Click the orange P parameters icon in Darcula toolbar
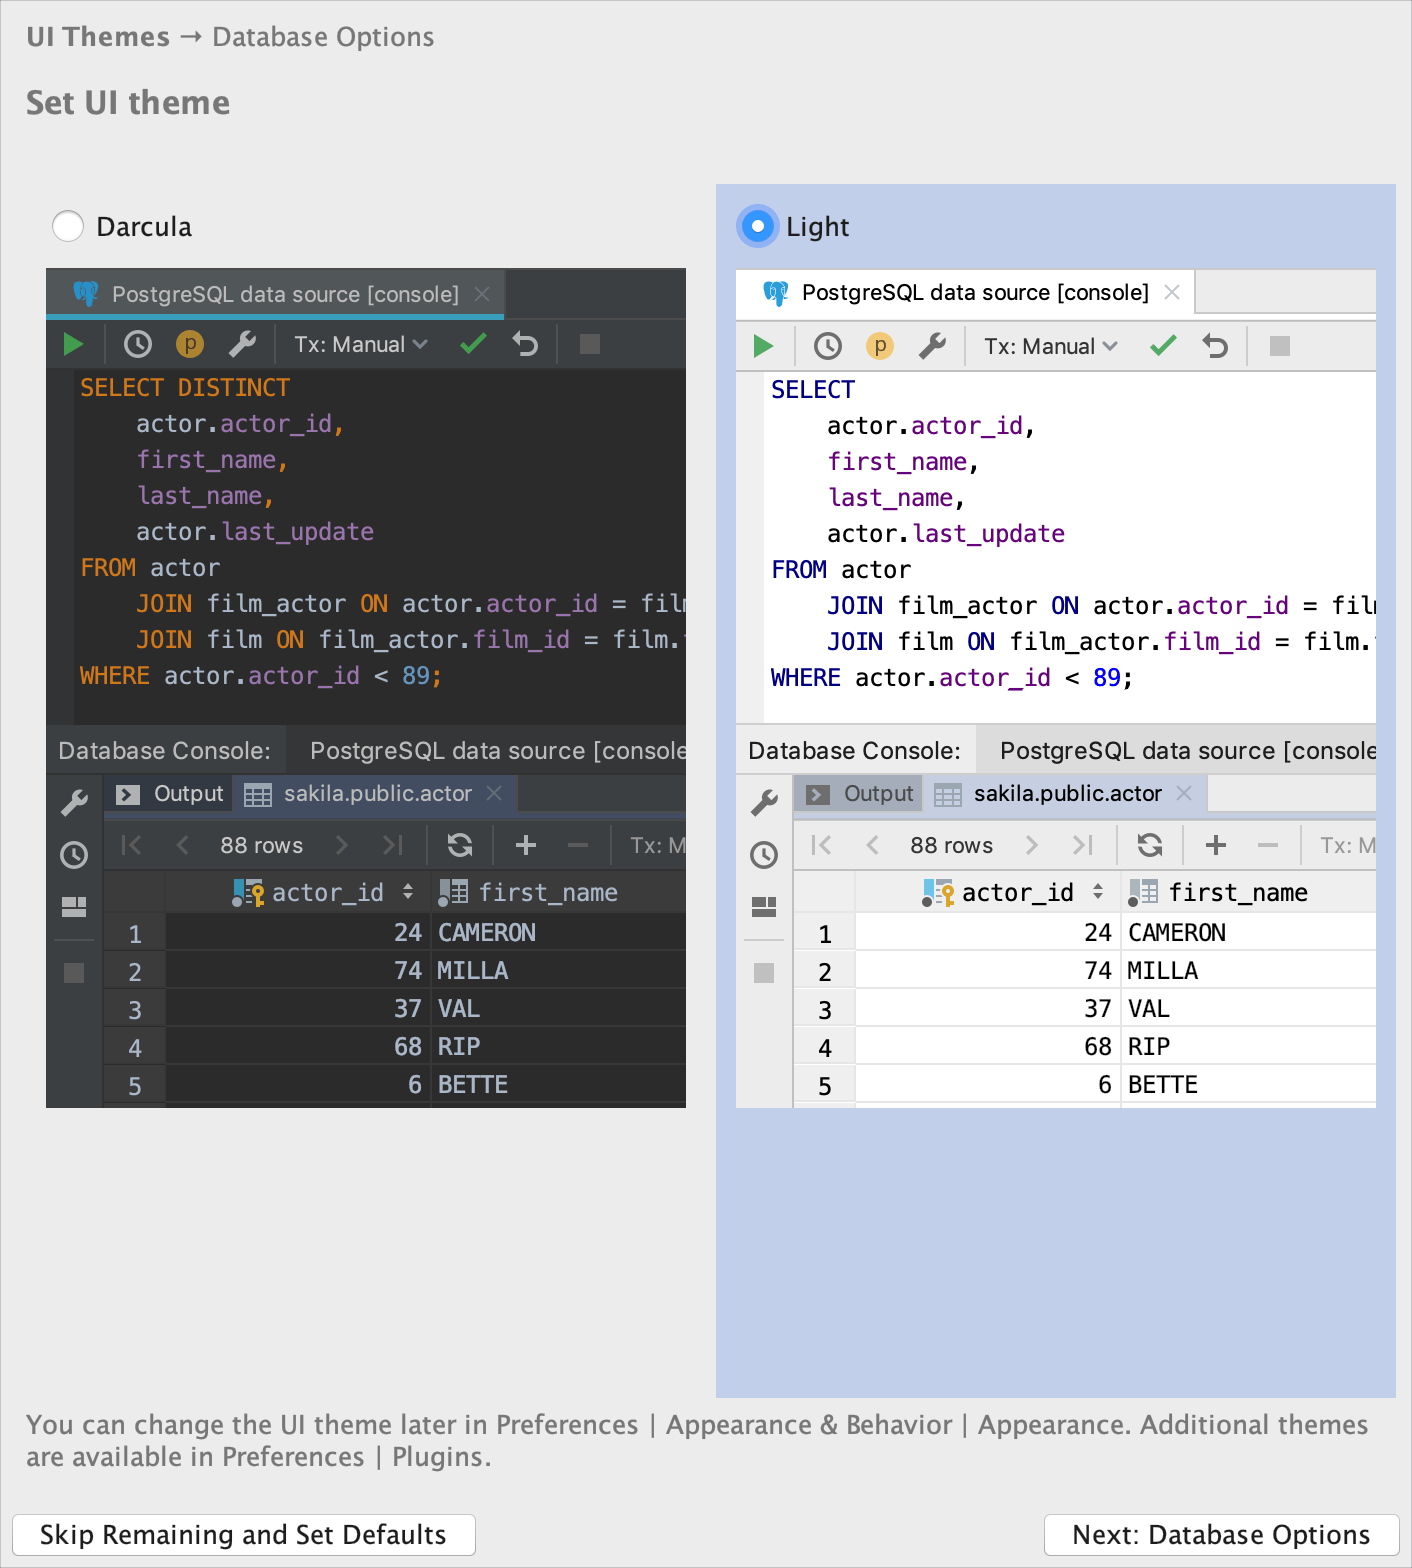The width and height of the screenshot is (1412, 1568). coord(189,345)
